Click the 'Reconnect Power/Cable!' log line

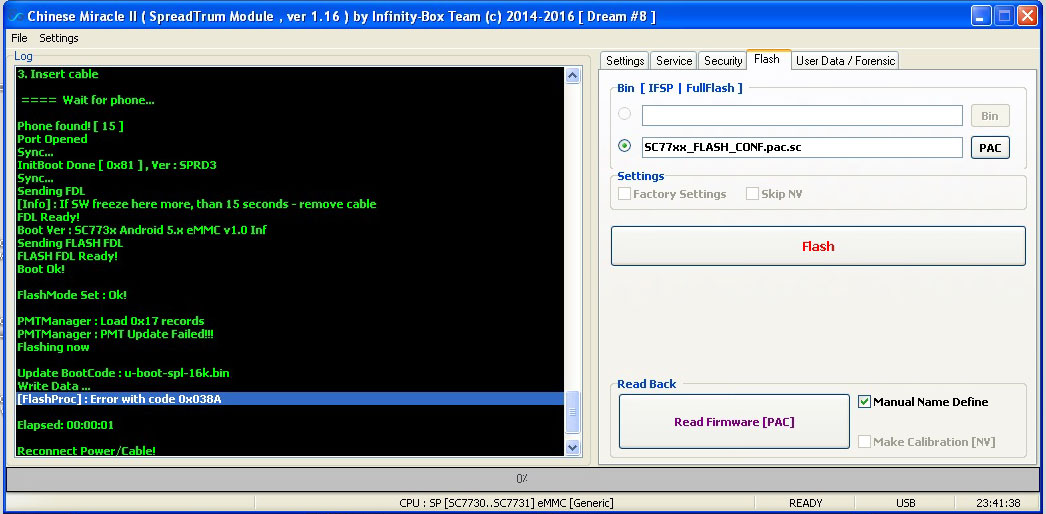(x=87, y=451)
